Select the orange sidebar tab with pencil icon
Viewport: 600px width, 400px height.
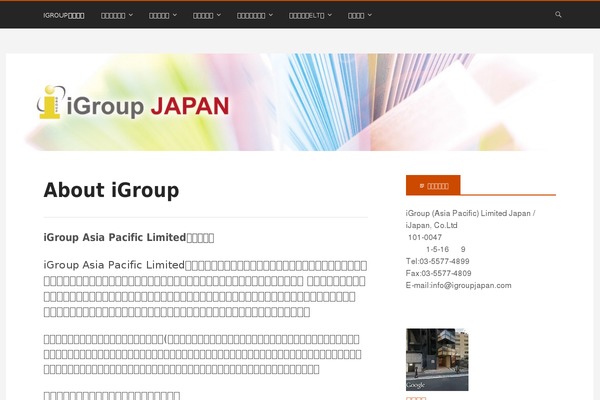433,186
